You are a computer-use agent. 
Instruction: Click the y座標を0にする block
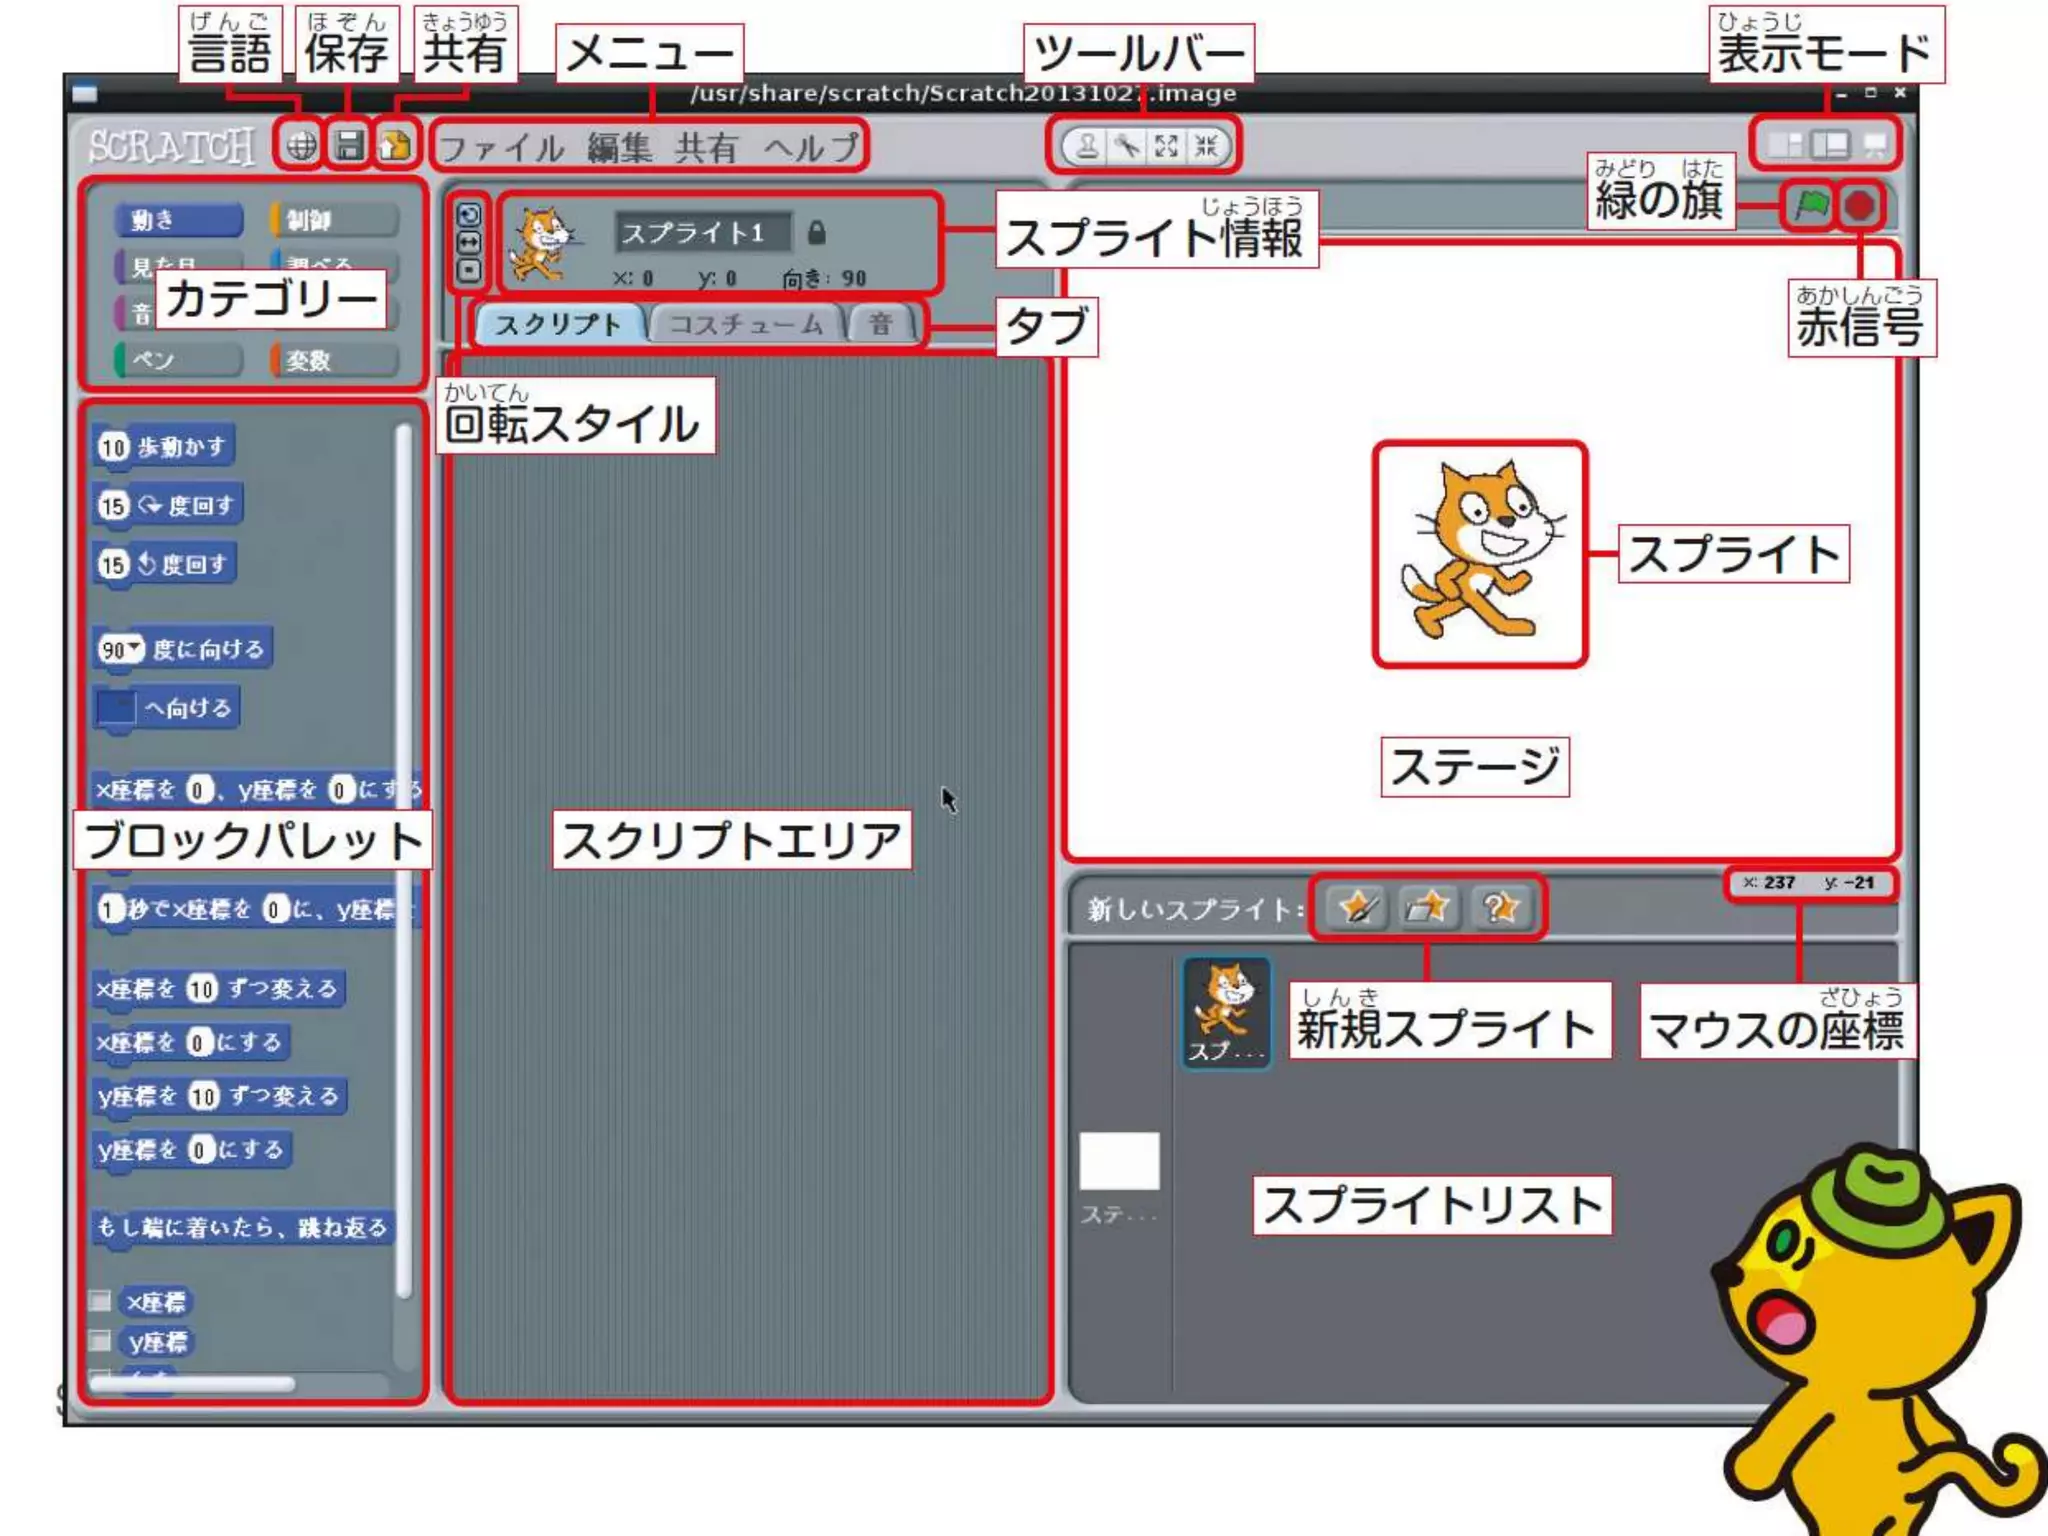[192, 1150]
